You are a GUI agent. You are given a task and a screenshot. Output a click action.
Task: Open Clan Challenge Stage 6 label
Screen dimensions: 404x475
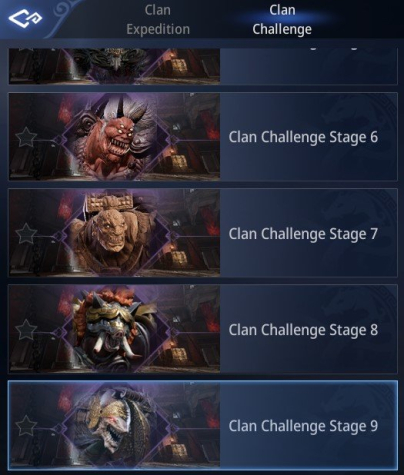click(303, 137)
